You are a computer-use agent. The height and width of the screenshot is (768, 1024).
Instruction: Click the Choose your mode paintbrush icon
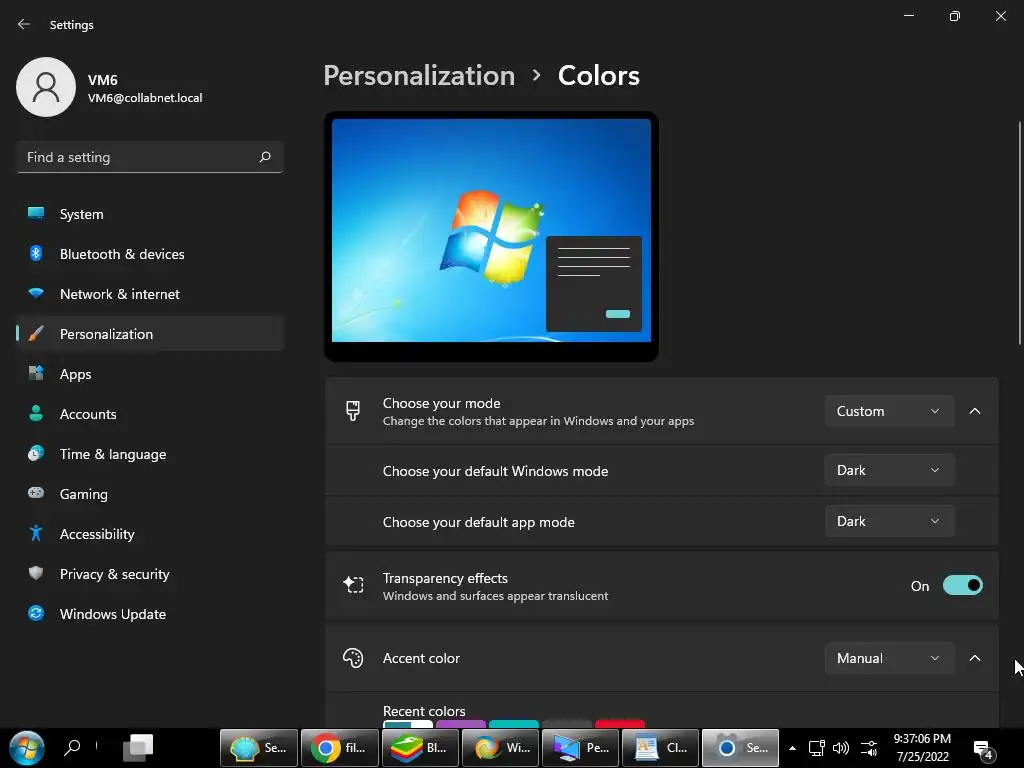[x=353, y=411]
